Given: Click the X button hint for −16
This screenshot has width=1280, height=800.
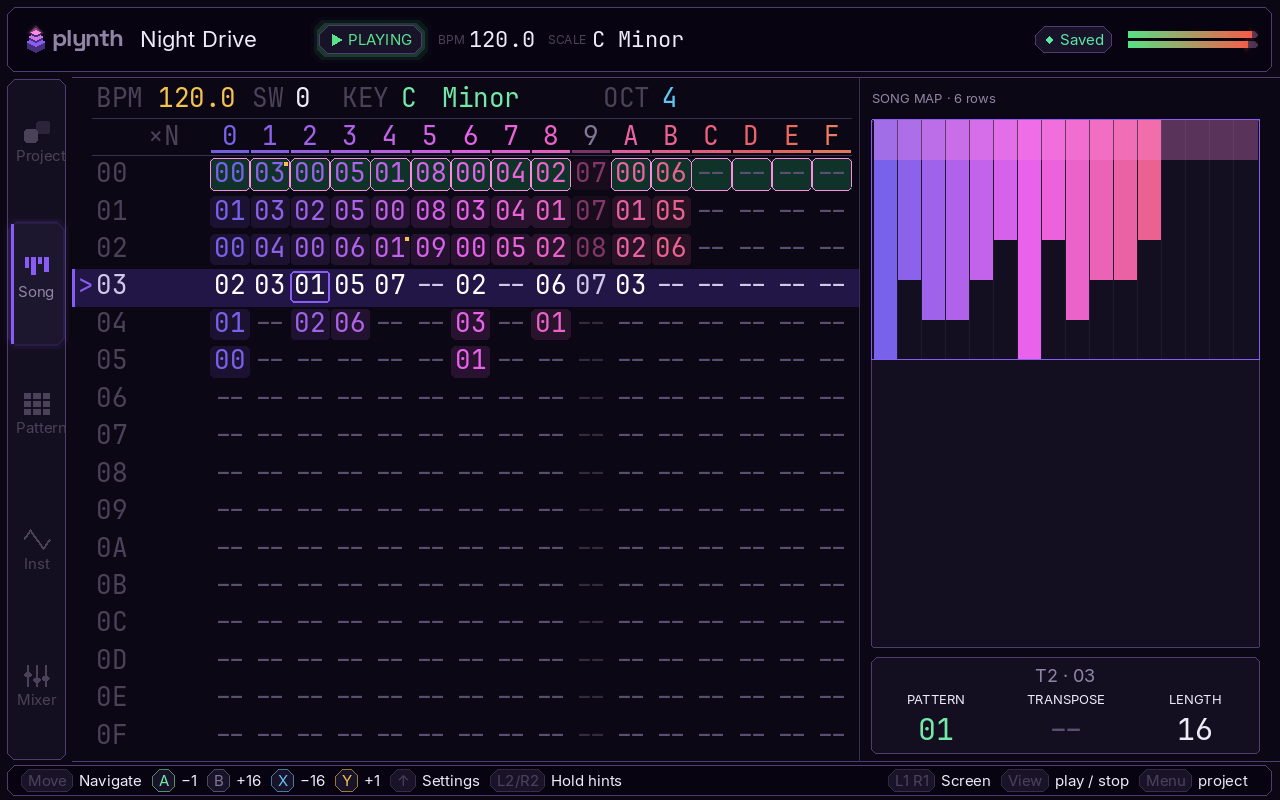Looking at the screenshot, I should tap(283, 781).
